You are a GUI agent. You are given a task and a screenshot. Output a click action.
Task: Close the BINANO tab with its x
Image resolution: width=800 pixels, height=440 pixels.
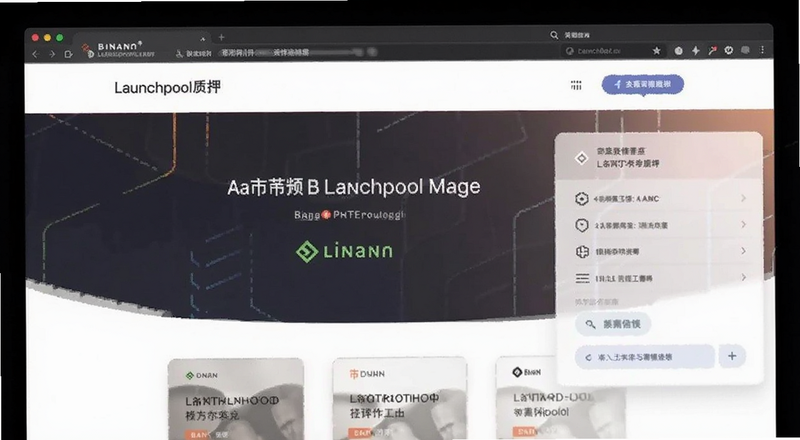click(203, 39)
